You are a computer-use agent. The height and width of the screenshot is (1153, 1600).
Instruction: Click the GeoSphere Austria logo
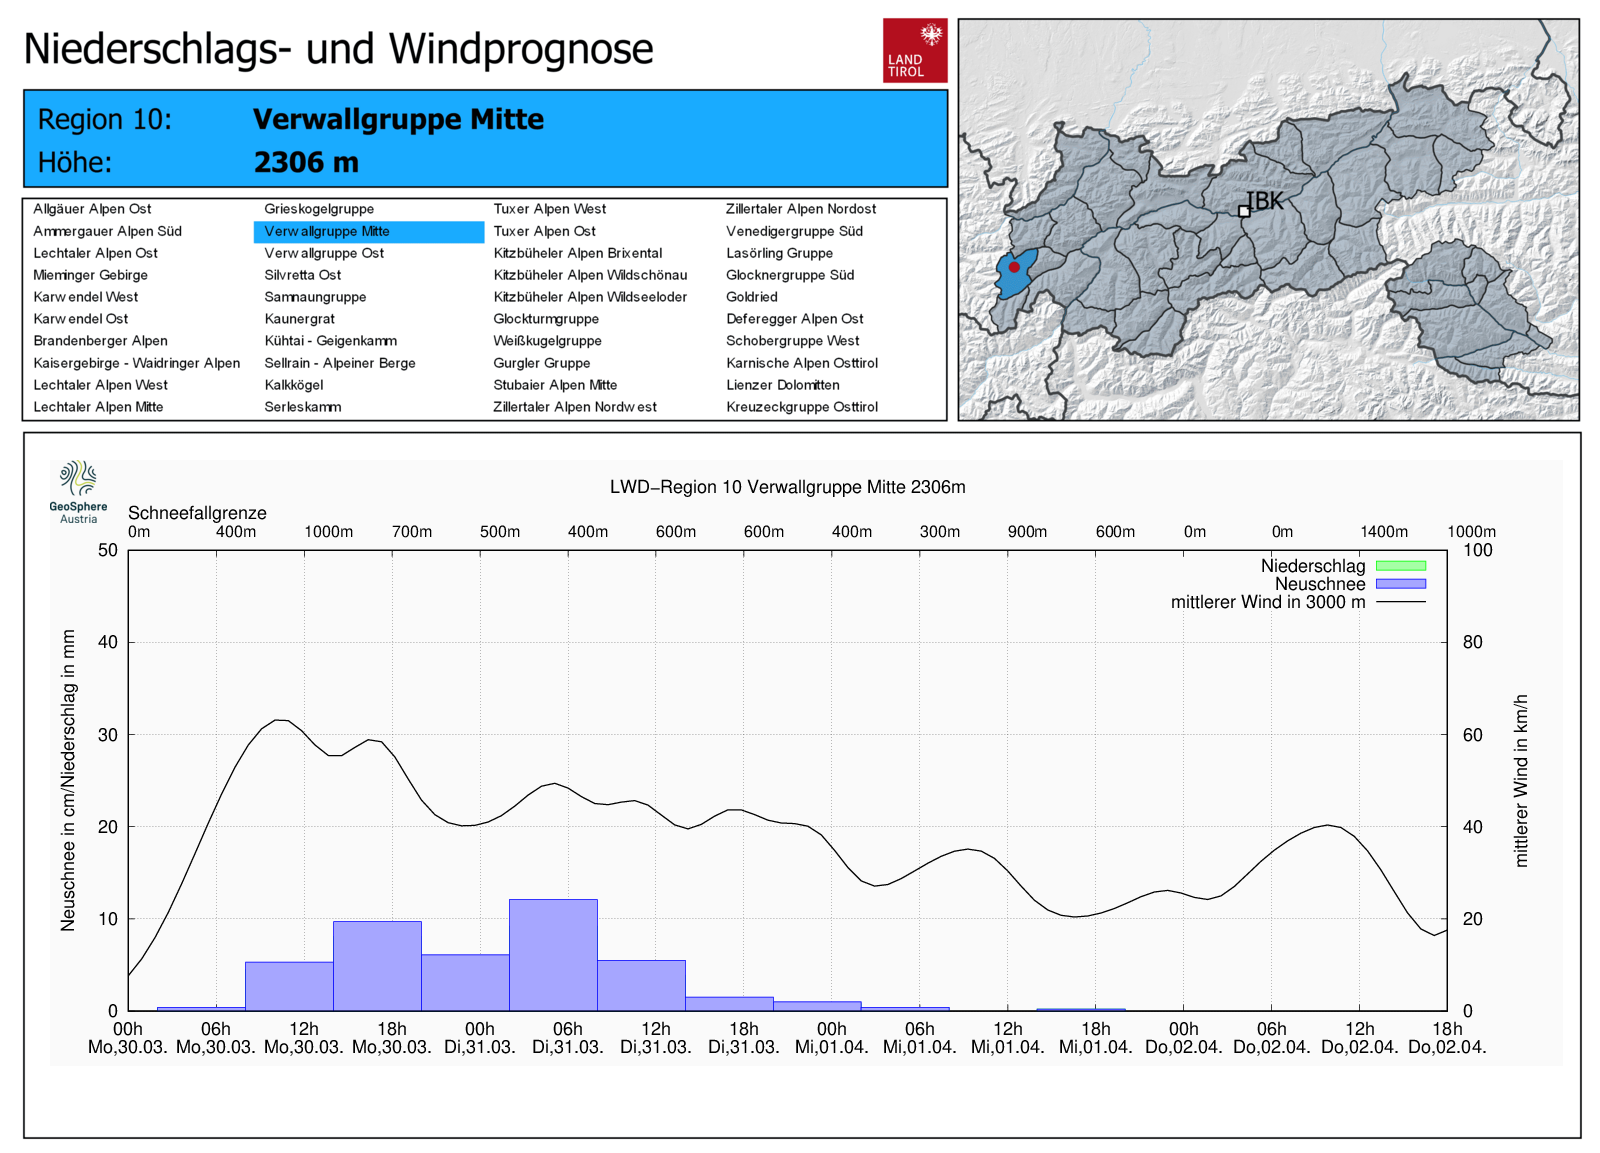tap(78, 491)
